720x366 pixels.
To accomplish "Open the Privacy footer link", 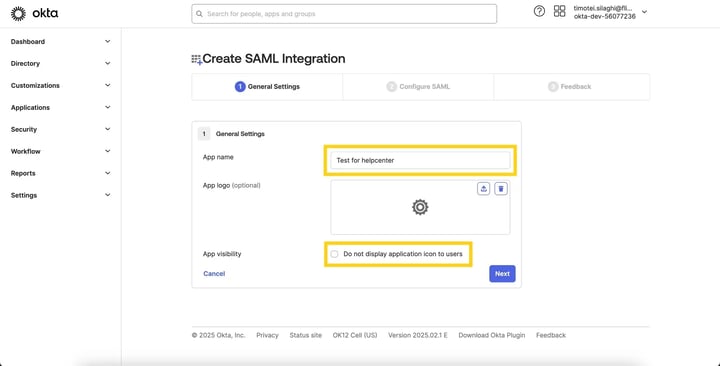I will click(x=267, y=335).
